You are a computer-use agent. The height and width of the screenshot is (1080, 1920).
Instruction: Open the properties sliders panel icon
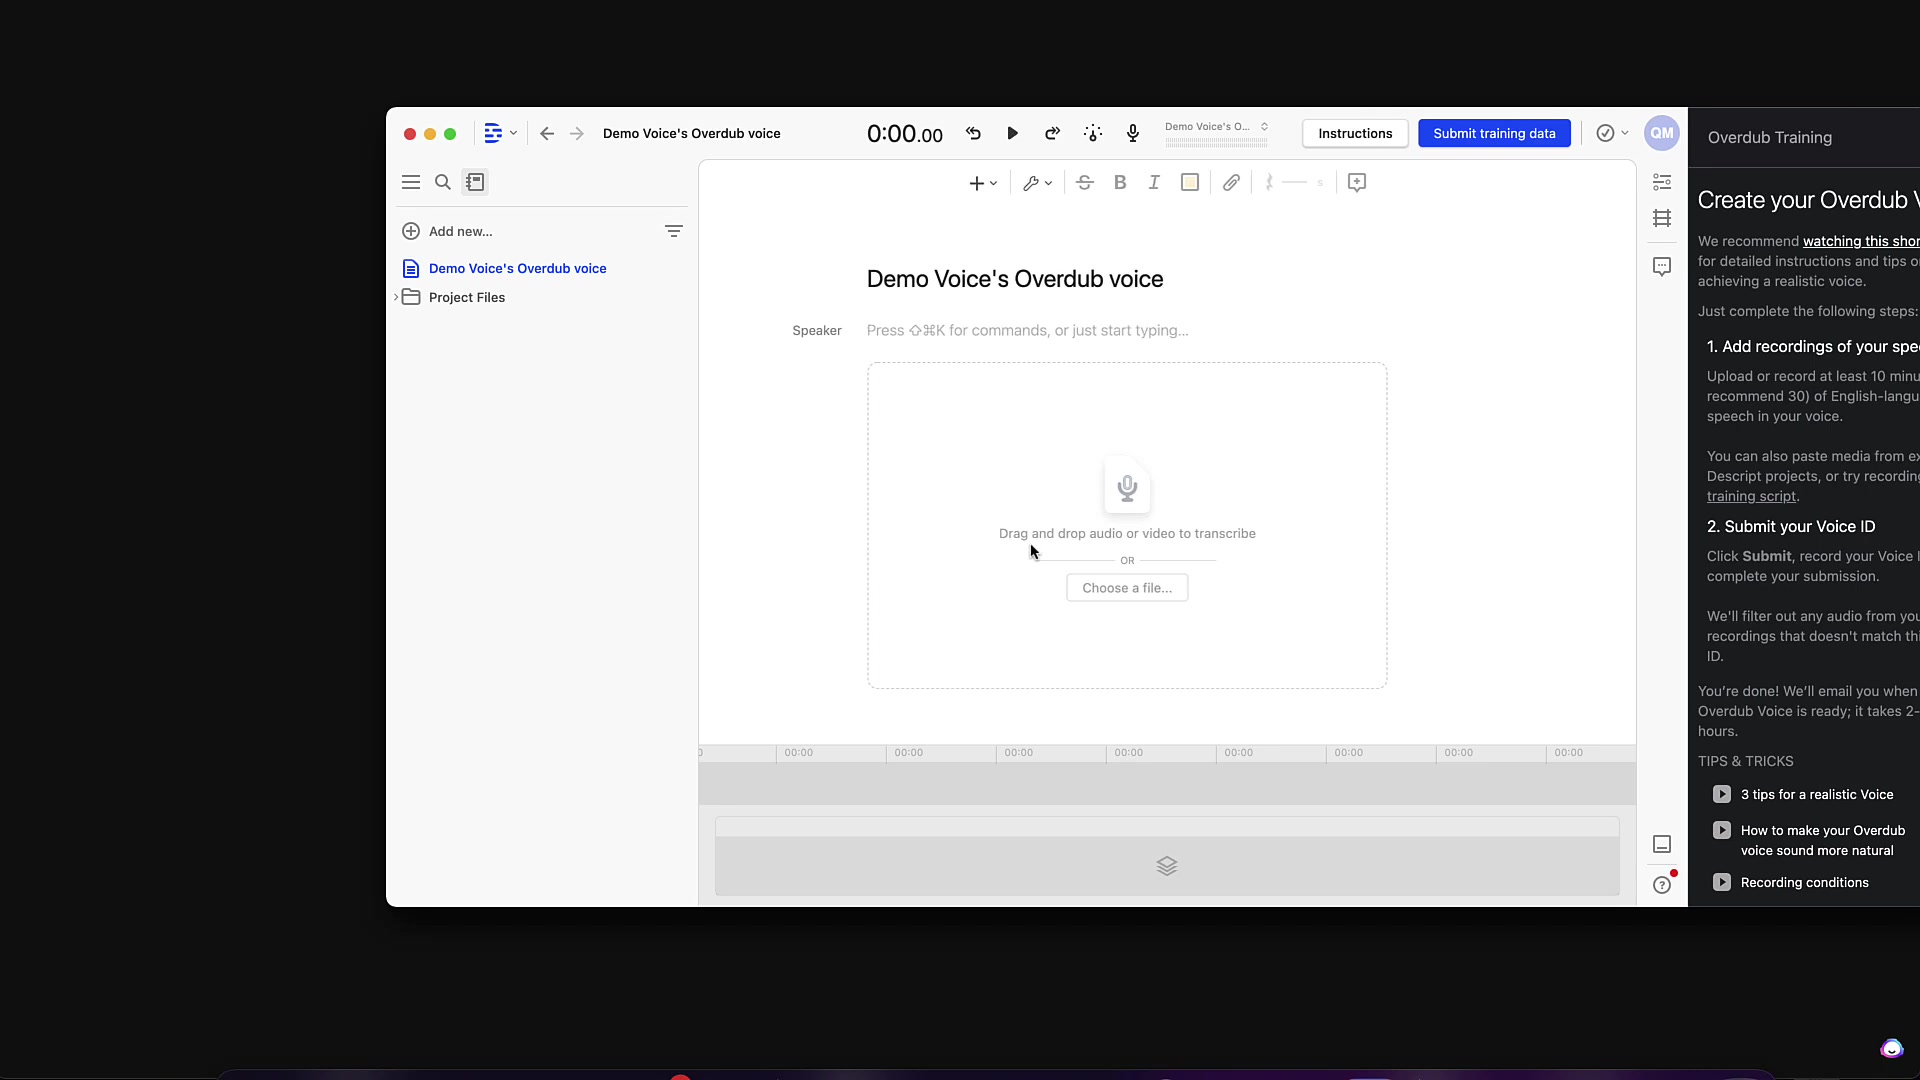tap(1662, 182)
